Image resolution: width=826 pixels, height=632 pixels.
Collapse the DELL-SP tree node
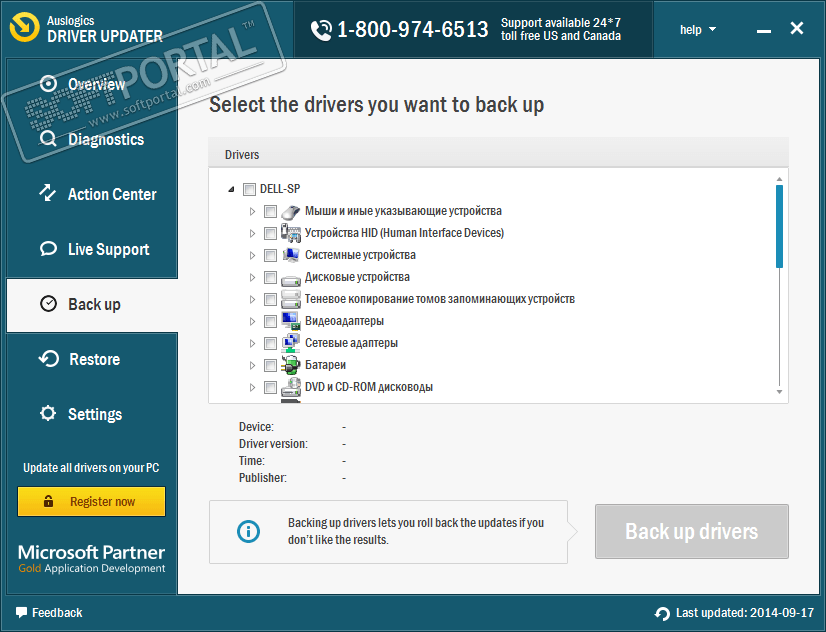tap(231, 189)
